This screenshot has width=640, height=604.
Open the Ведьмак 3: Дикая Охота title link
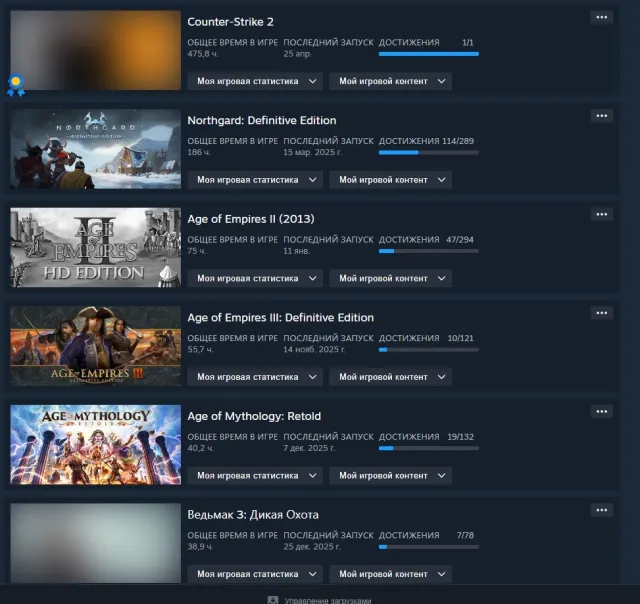[x=253, y=515]
